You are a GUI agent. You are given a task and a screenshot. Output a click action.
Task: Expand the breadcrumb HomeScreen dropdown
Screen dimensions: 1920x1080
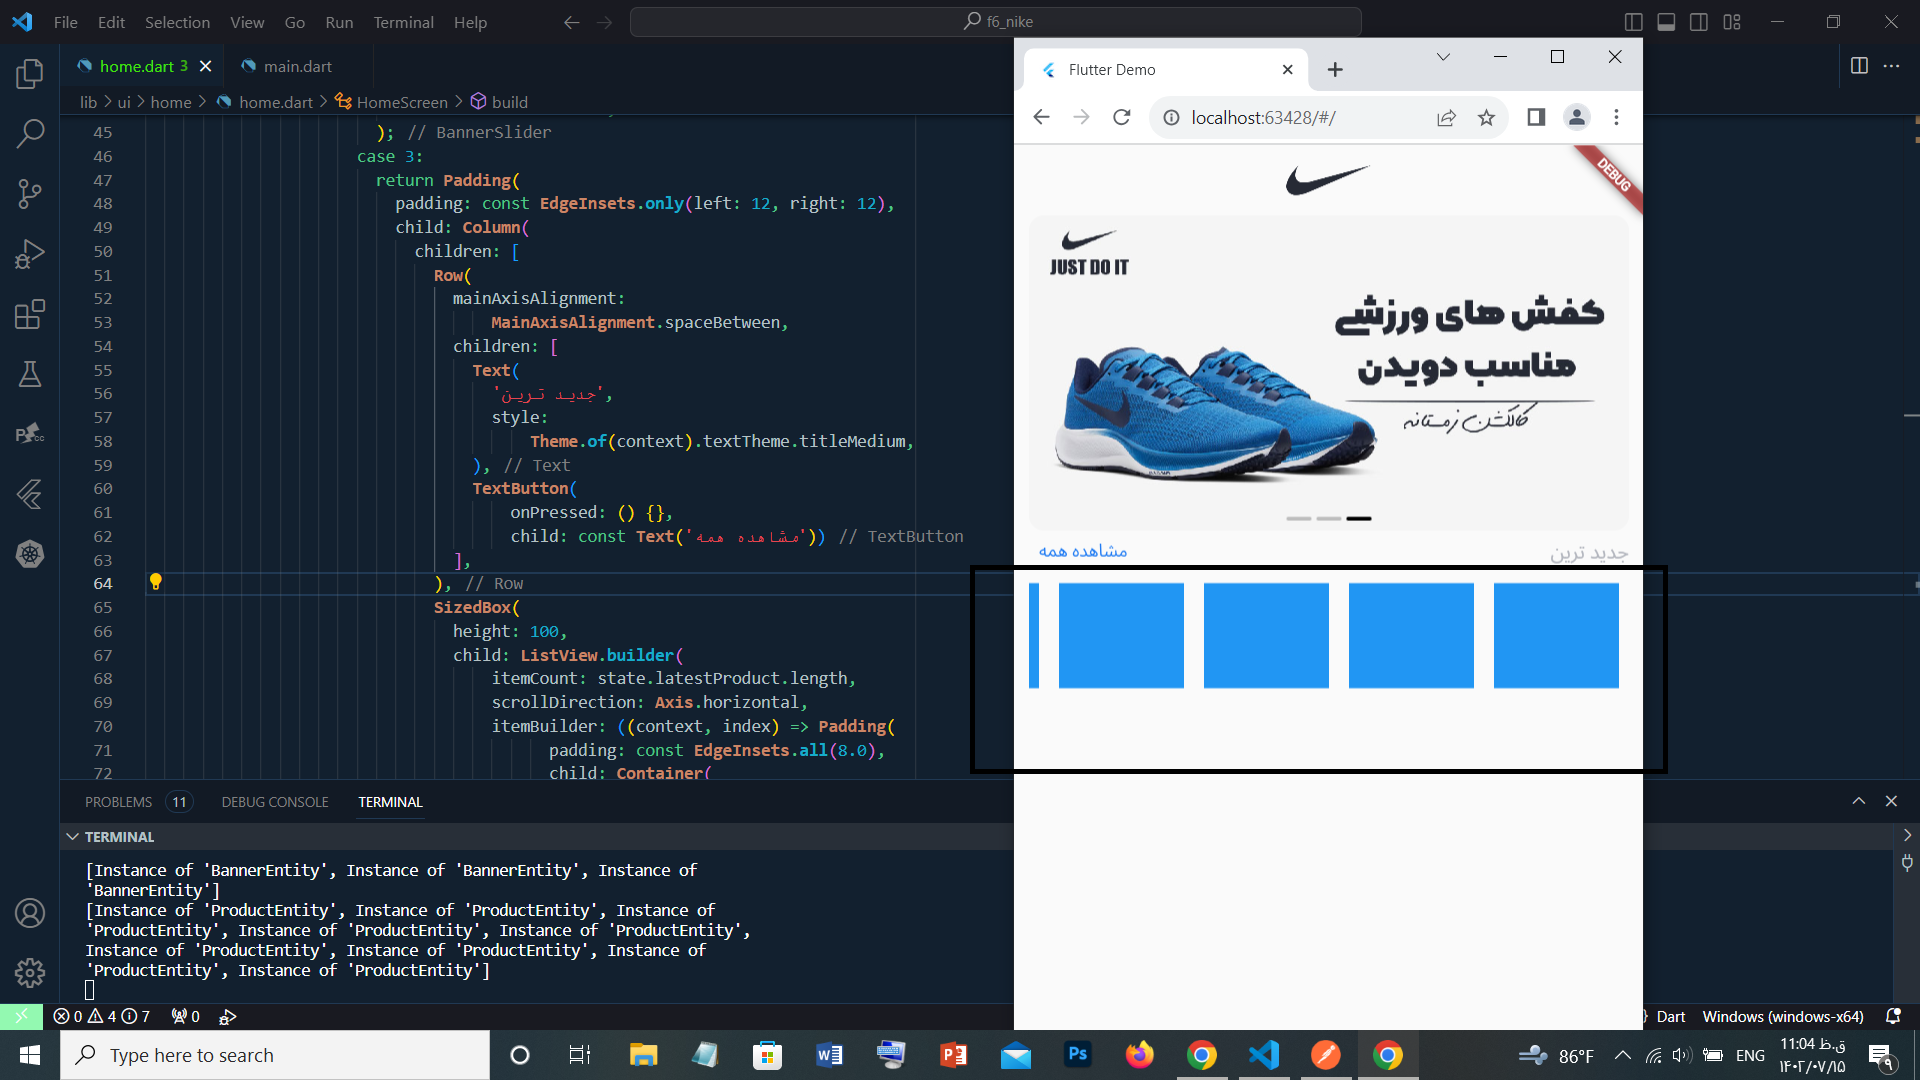[x=402, y=102]
